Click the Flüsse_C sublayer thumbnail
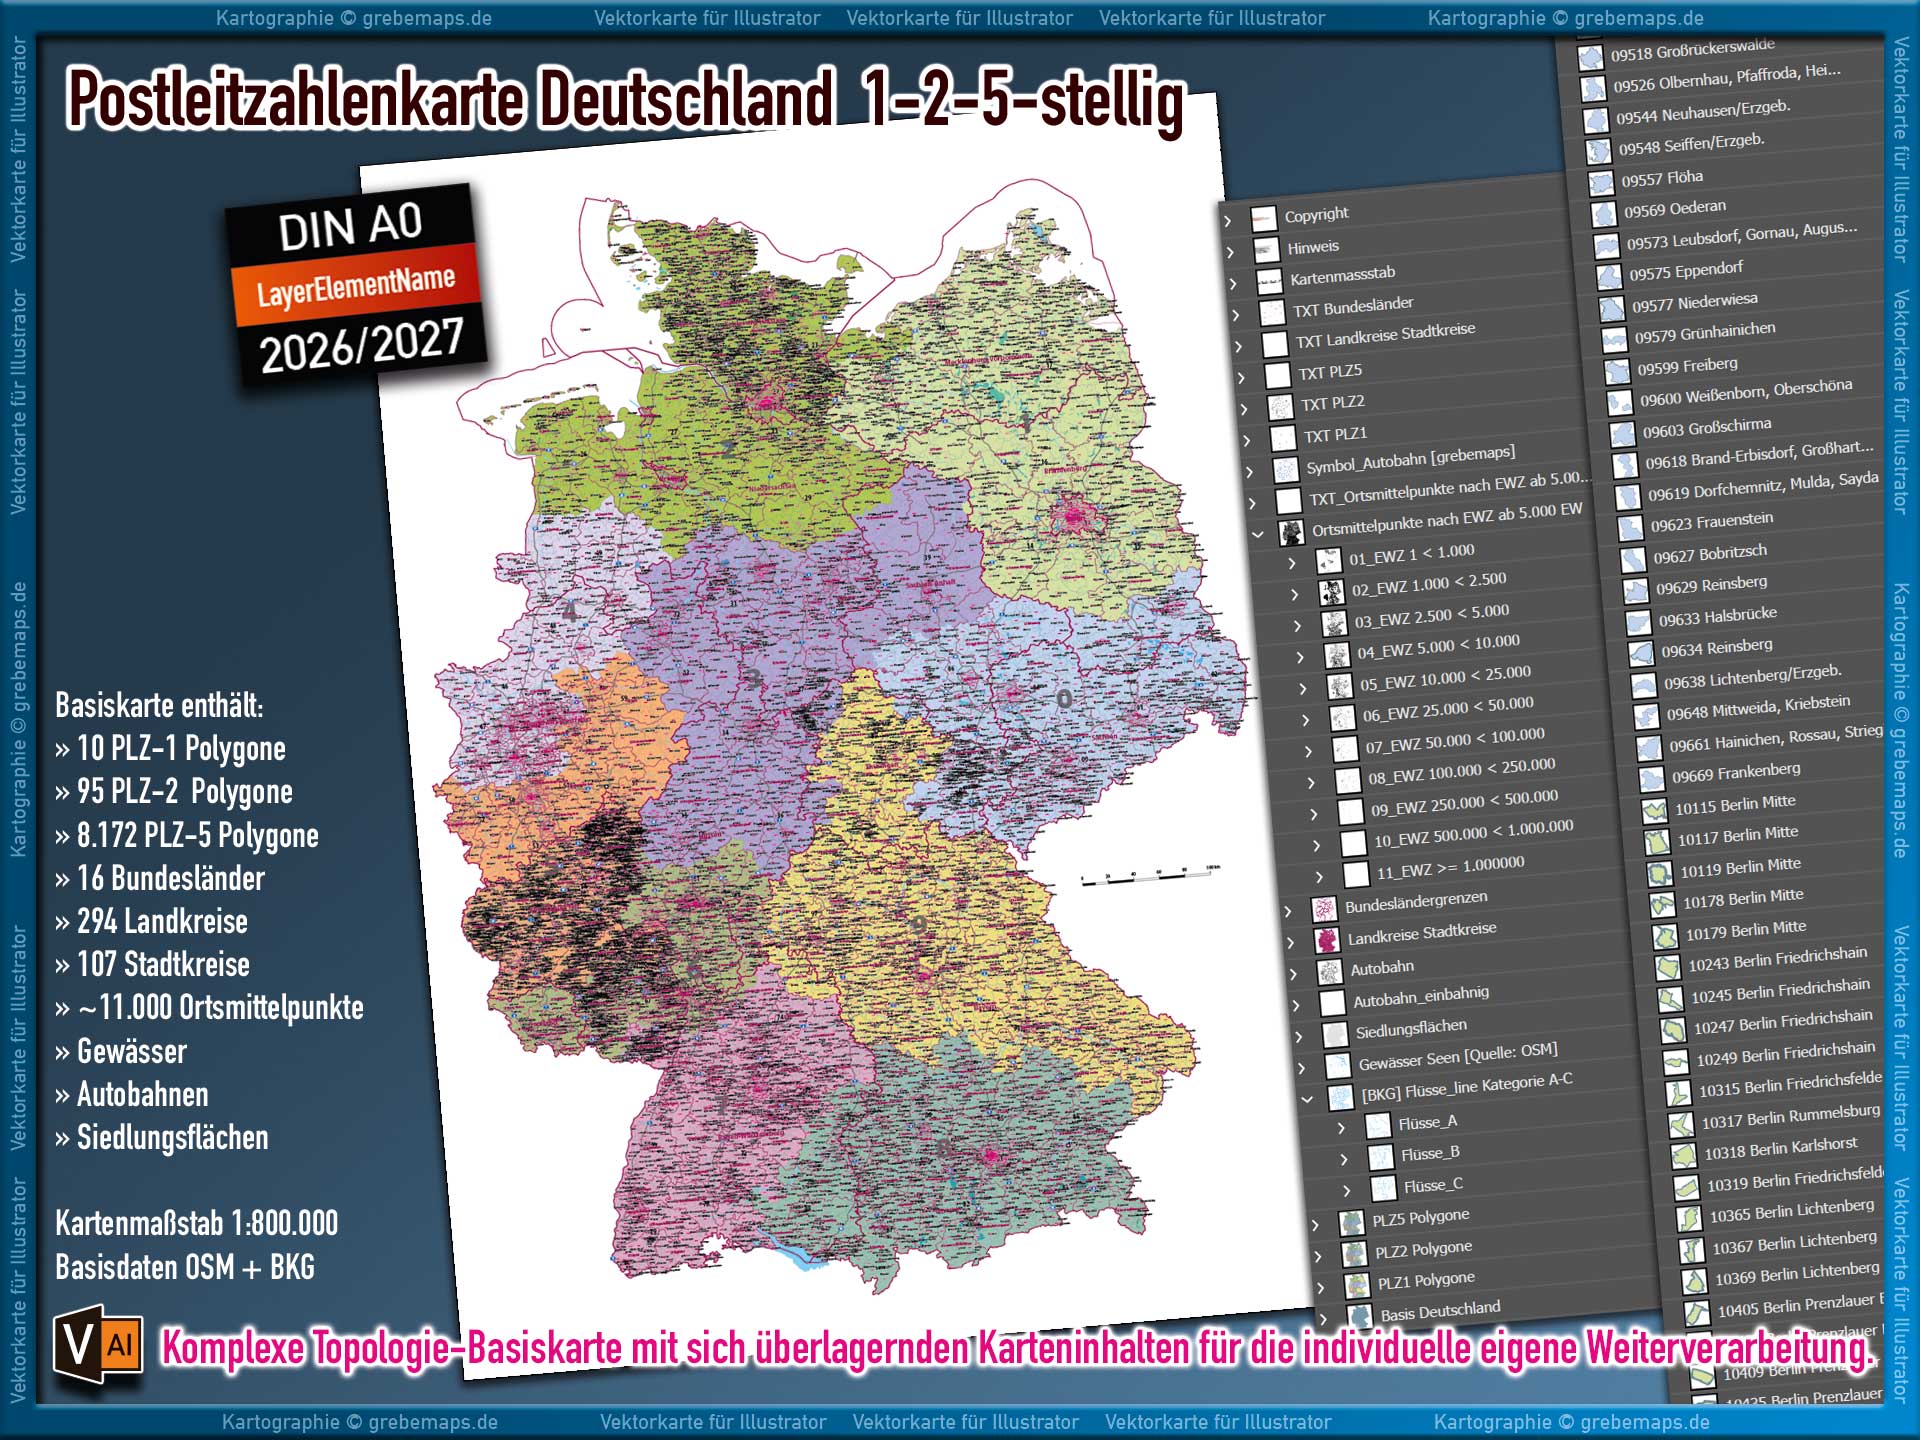This screenshot has width=1920, height=1440. [x=1384, y=1189]
